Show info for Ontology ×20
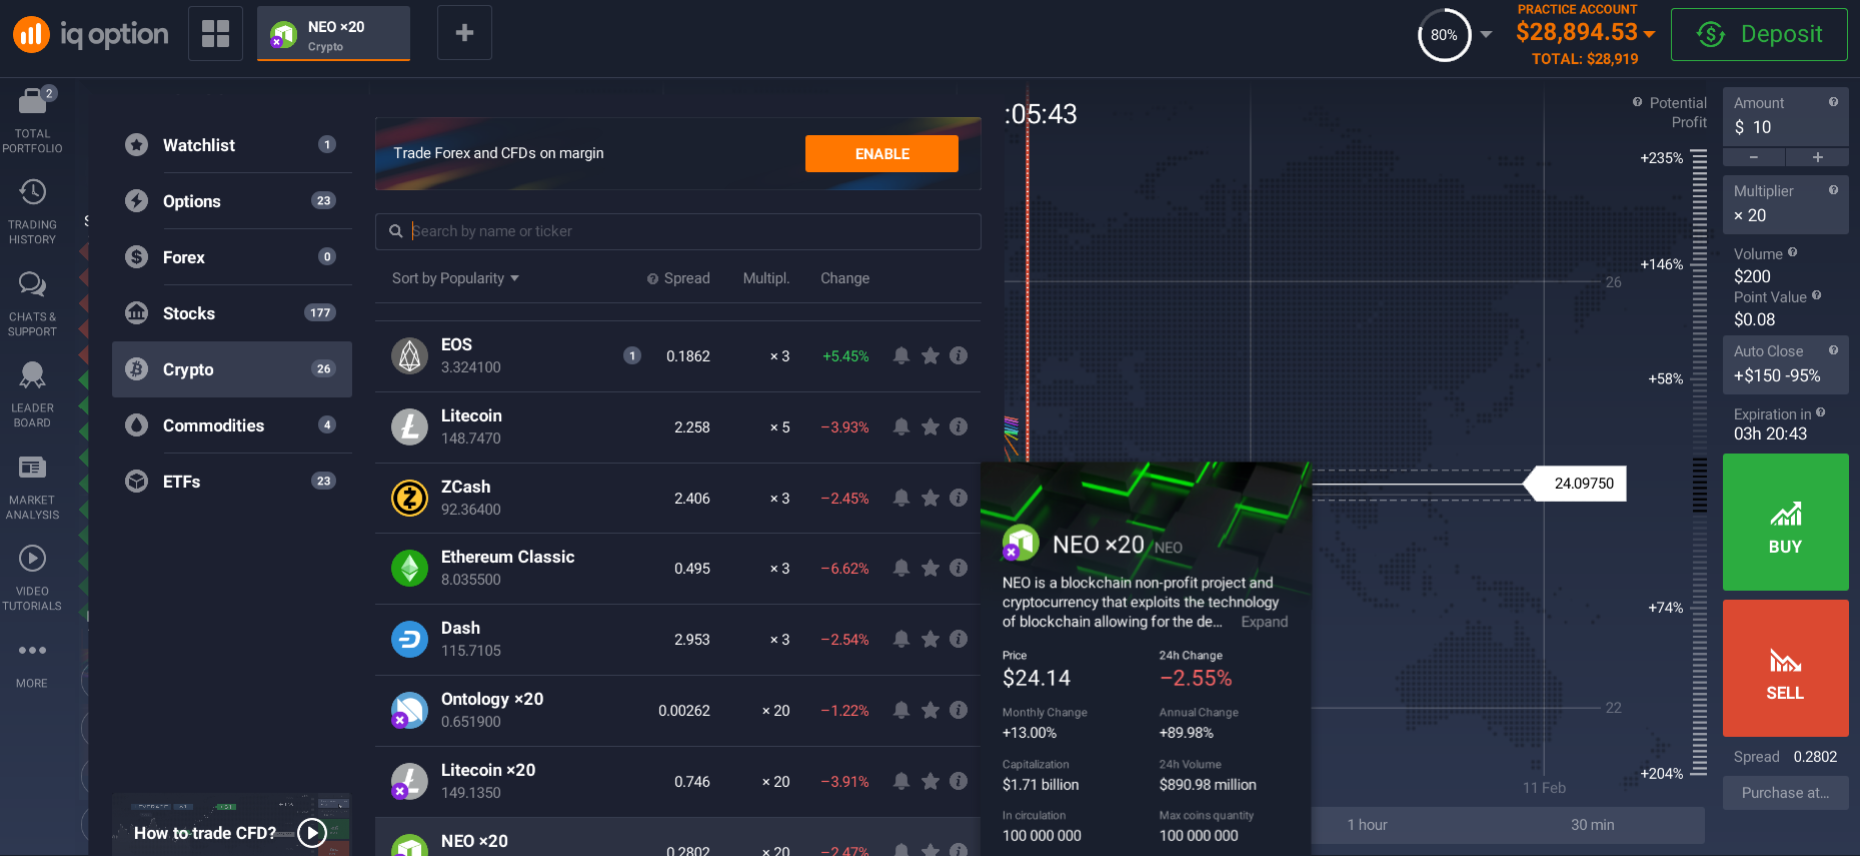The width and height of the screenshot is (1860, 856). pyautogui.click(x=958, y=709)
